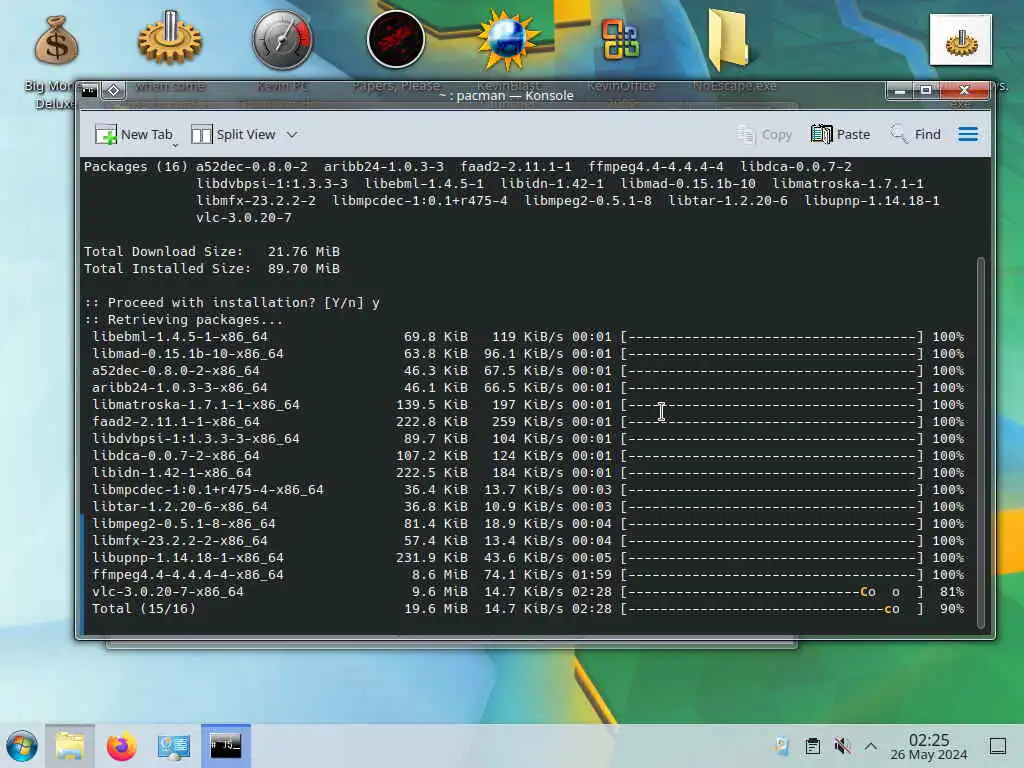Click the libmpcdec-1:0.1+r475-4-x86_64 line

pos(528,490)
